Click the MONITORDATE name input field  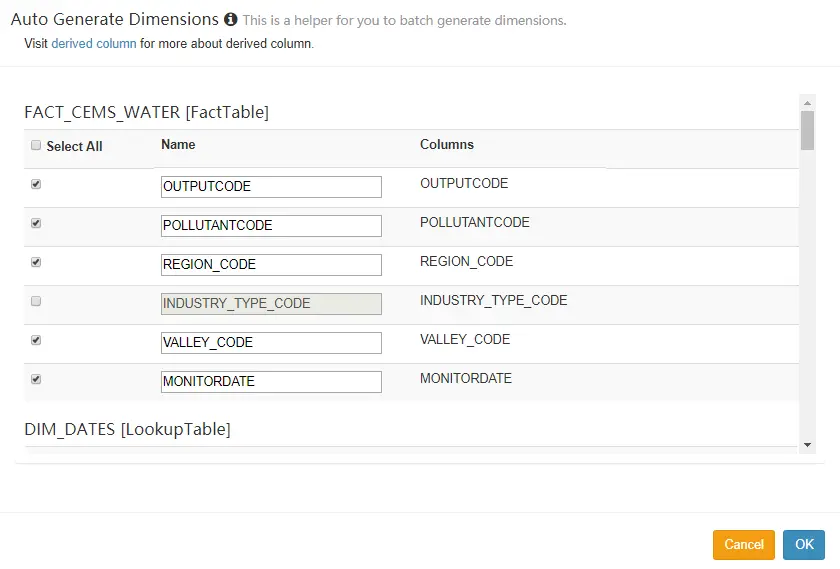[x=271, y=382]
